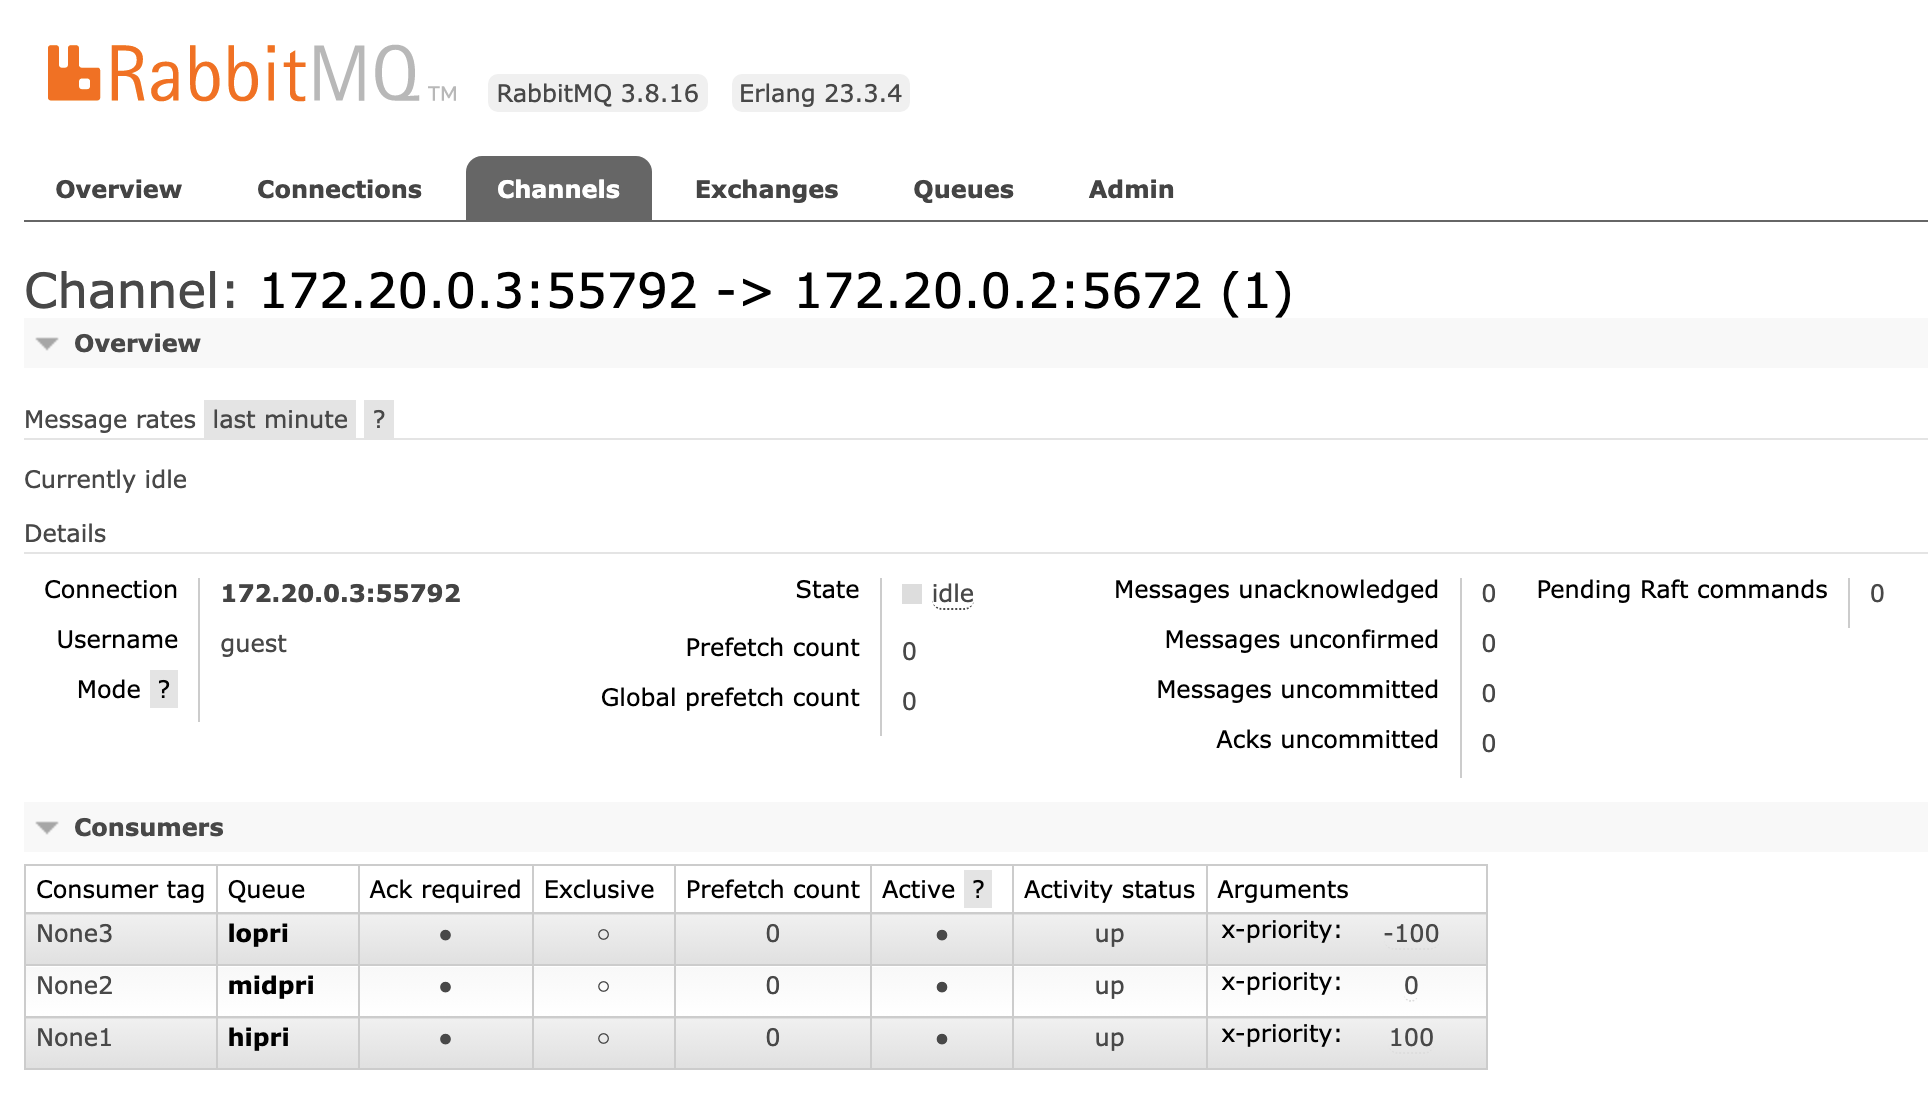The height and width of the screenshot is (1102, 1928).
Task: Collapse the Consumers section
Action: [x=45, y=827]
